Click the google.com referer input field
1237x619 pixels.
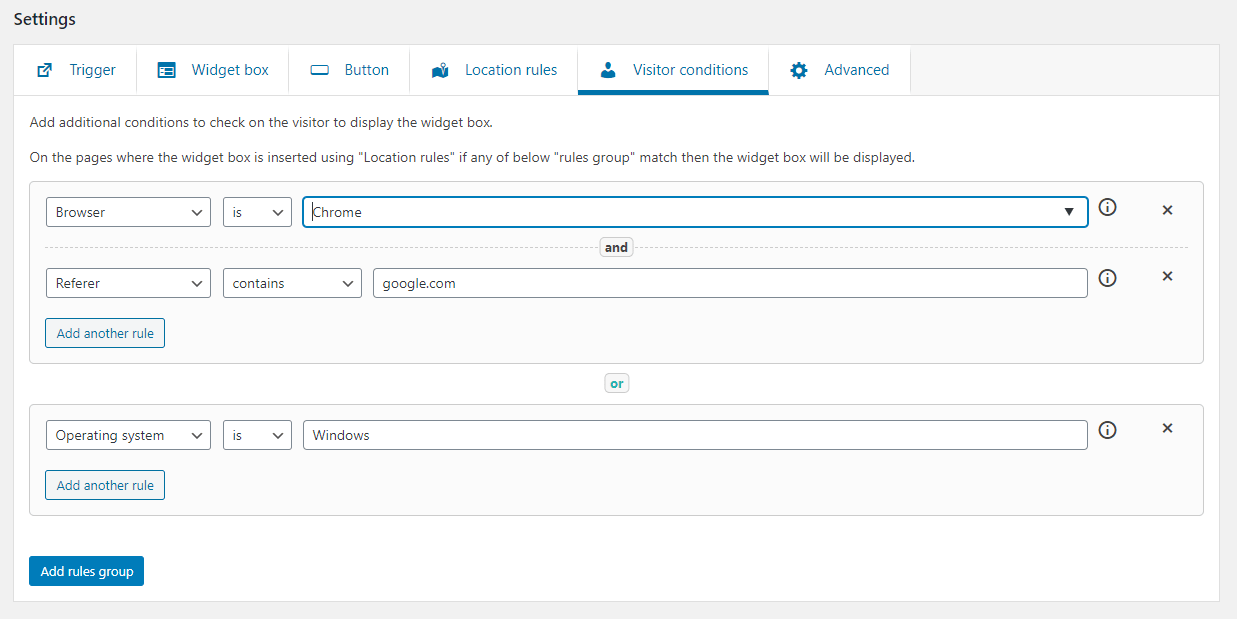point(730,283)
